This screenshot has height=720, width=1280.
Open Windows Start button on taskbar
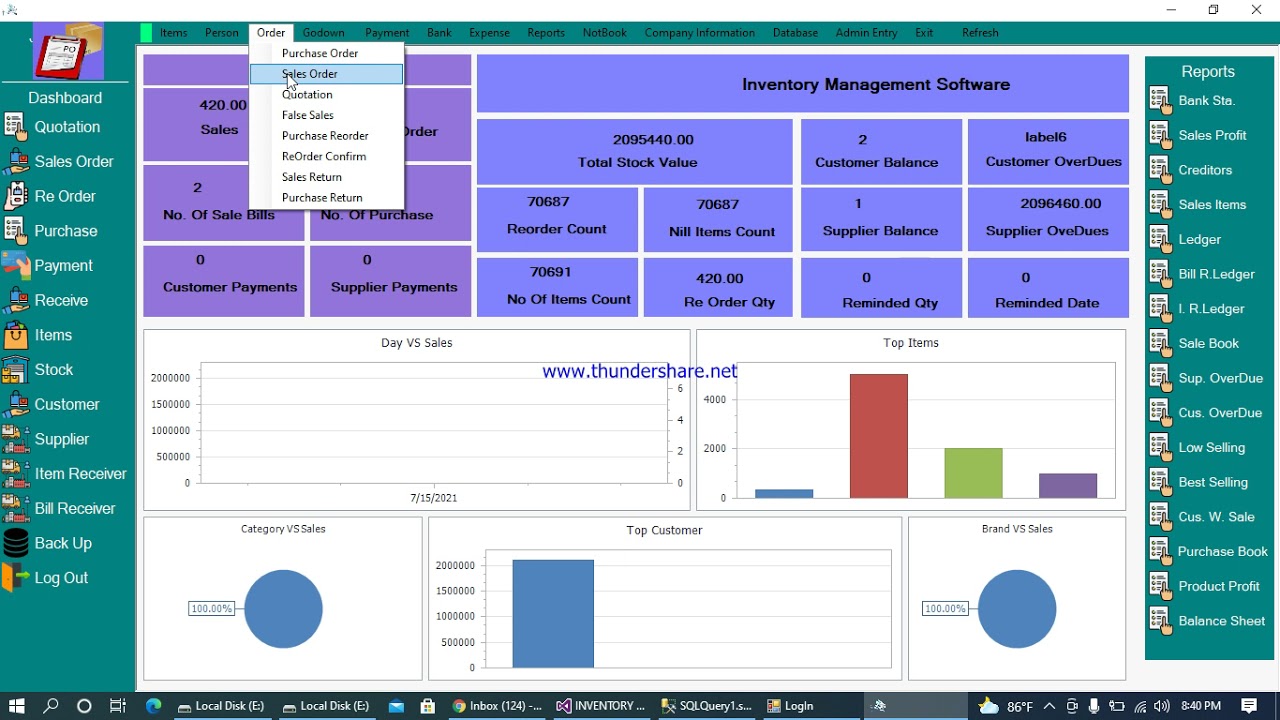17,706
